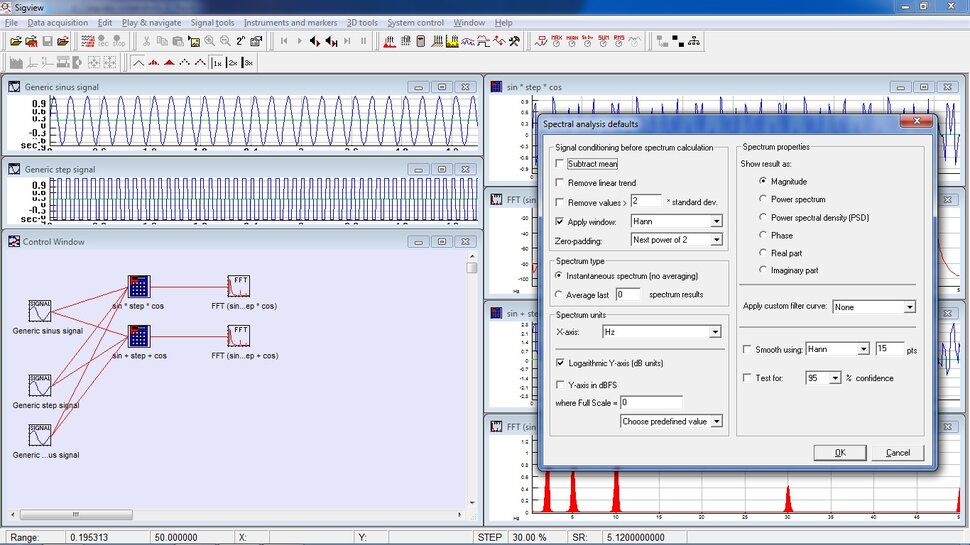Select the 'sin + step + cos' calculator node
Screen dimensions: 970x545
139,336
